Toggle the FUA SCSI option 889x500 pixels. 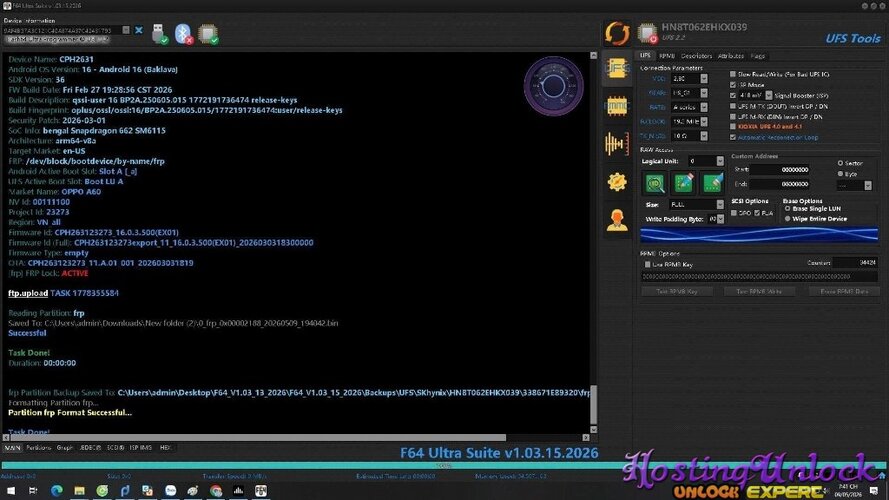pos(757,213)
